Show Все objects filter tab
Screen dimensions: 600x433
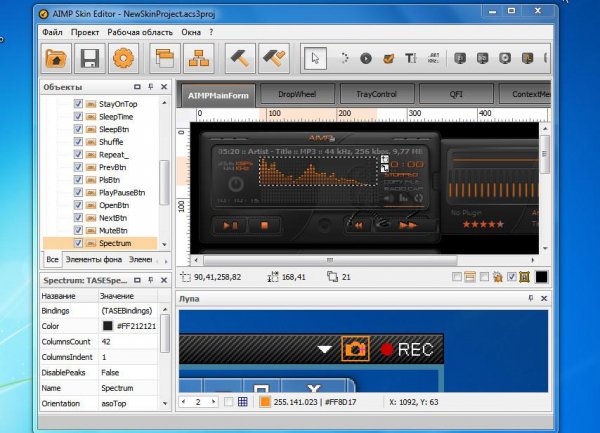tap(52, 260)
